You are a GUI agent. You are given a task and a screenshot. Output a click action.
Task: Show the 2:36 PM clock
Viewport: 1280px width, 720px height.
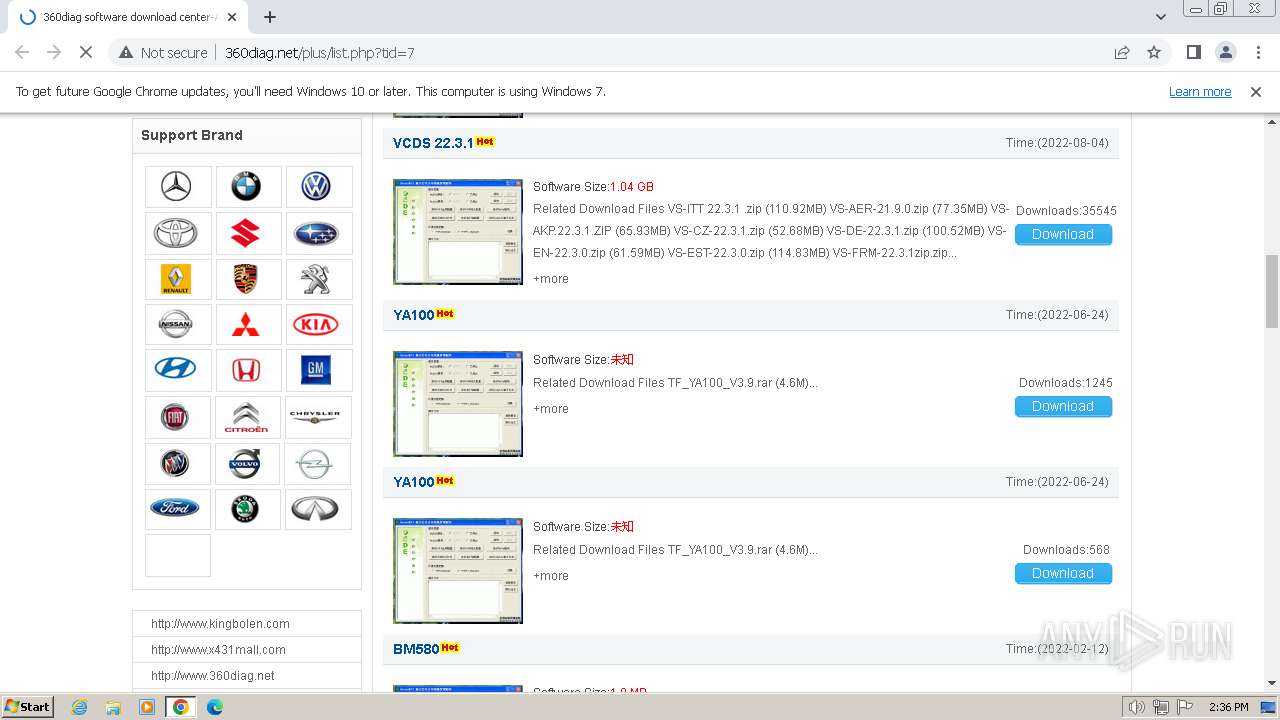1228,707
